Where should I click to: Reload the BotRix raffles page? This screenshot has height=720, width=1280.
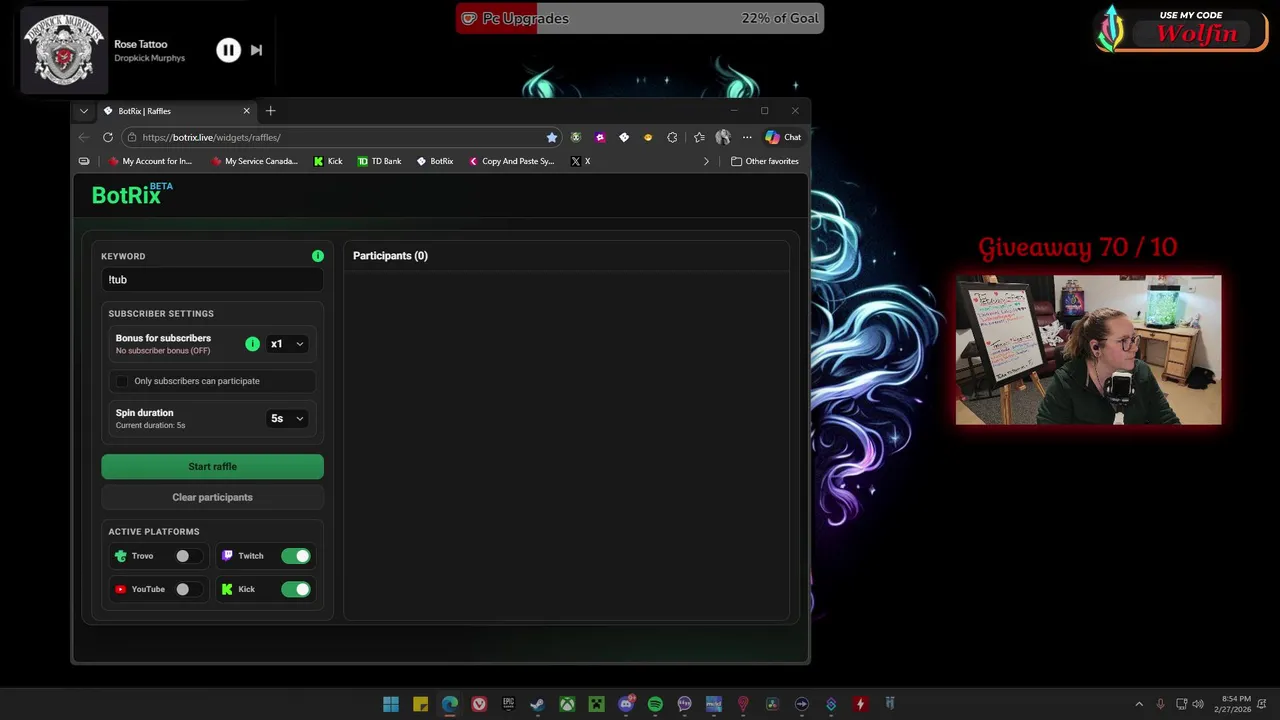pos(108,137)
